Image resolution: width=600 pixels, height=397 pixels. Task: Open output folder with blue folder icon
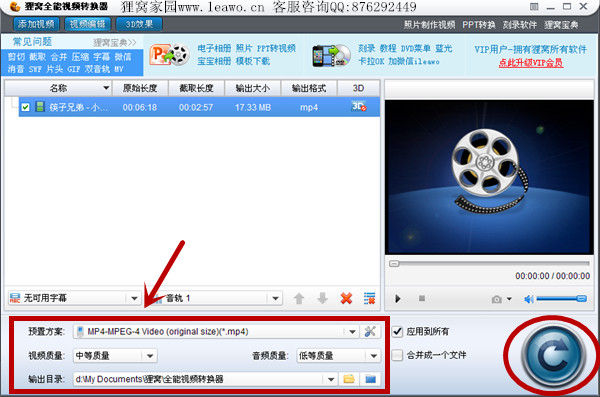[370, 379]
